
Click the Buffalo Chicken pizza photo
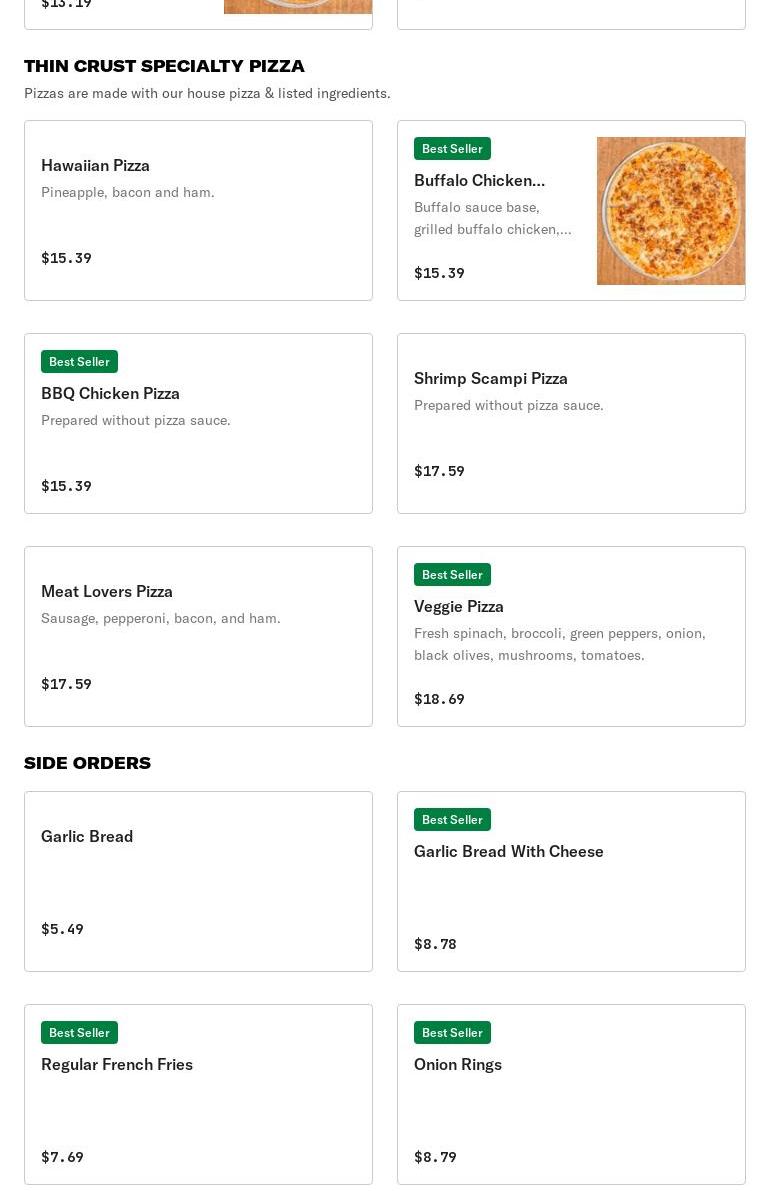click(x=671, y=210)
